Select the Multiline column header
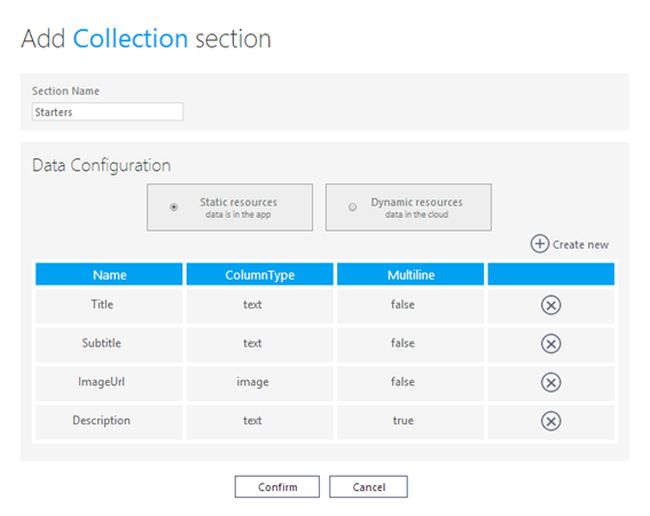 (x=410, y=275)
